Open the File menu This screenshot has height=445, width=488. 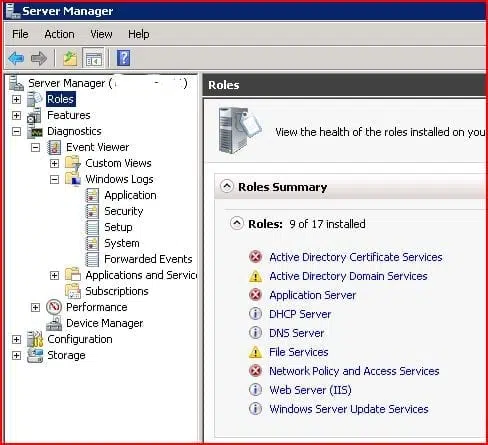pyautogui.click(x=20, y=34)
